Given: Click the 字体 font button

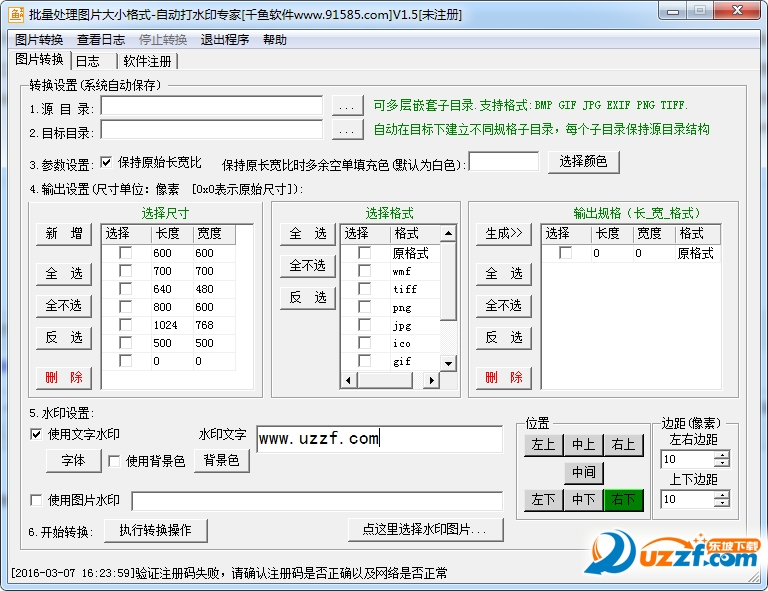Looking at the screenshot, I should pyautogui.click(x=73, y=461).
